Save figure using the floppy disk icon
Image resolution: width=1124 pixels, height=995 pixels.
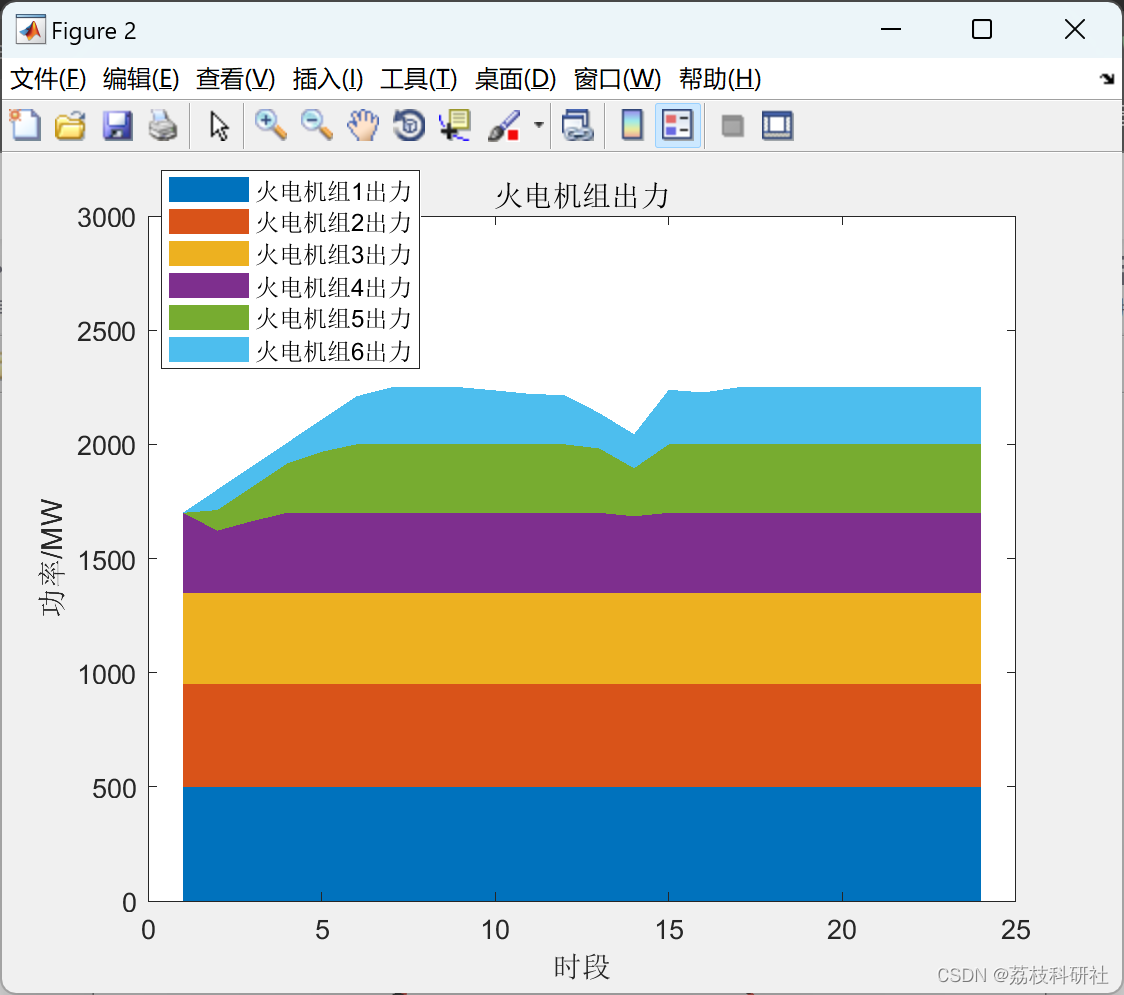(117, 125)
